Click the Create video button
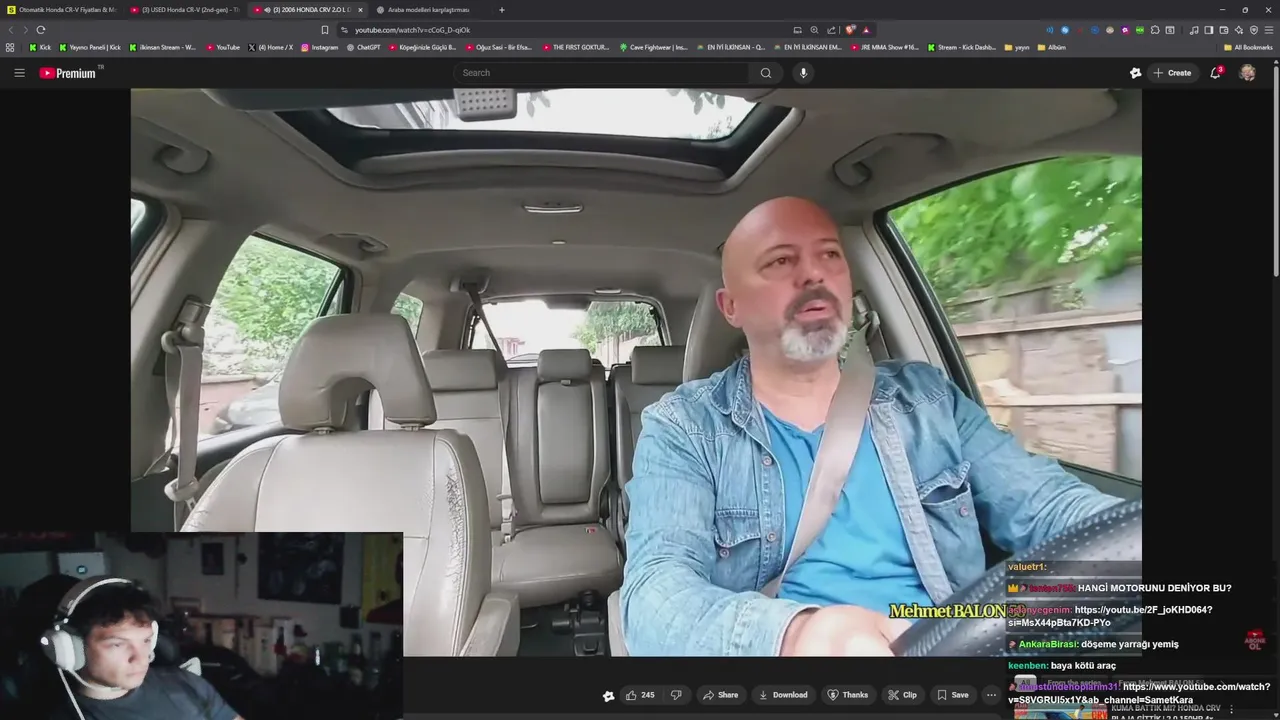 1172,73
